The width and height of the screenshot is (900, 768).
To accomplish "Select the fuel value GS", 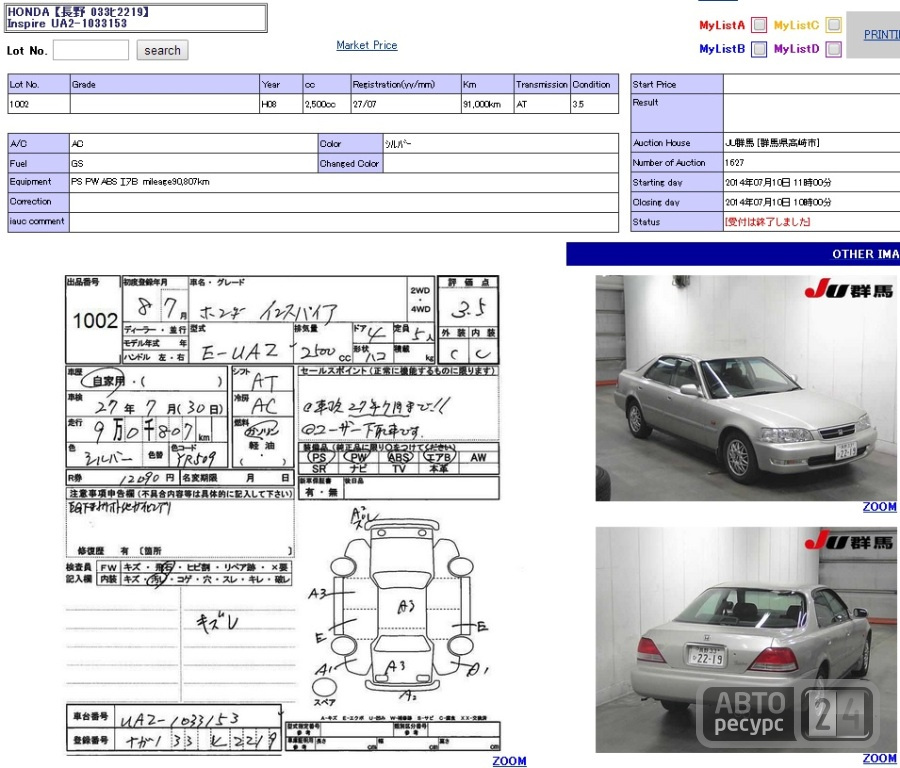I will tap(77, 164).
